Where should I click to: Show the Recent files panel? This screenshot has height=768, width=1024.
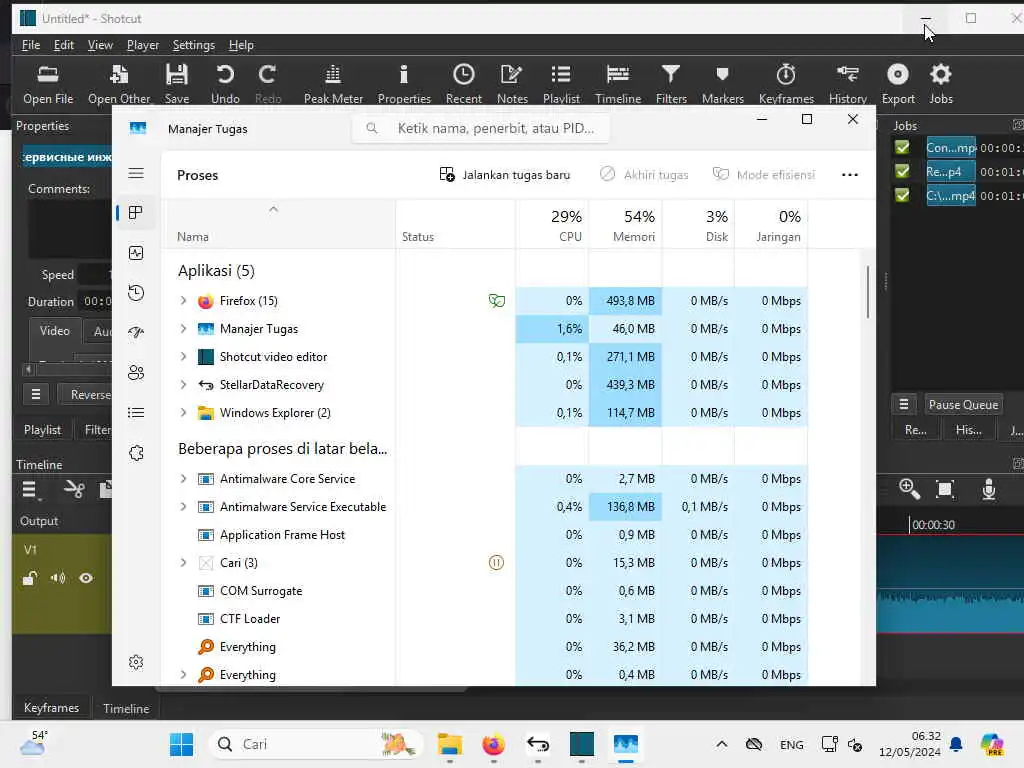pyautogui.click(x=464, y=85)
